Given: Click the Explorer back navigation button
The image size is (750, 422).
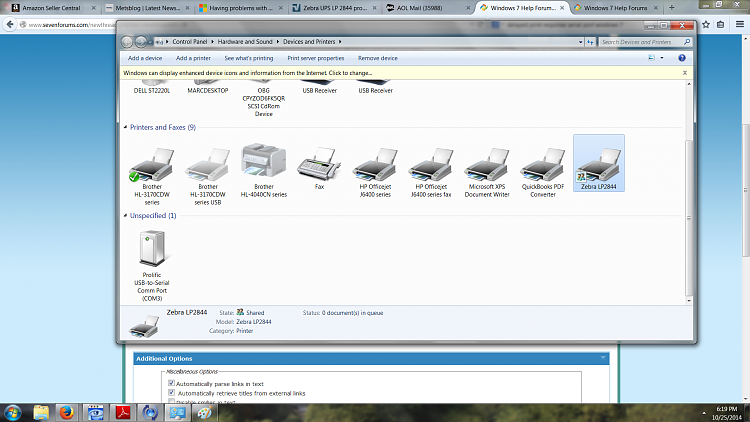Looking at the screenshot, I should click(x=127, y=42).
